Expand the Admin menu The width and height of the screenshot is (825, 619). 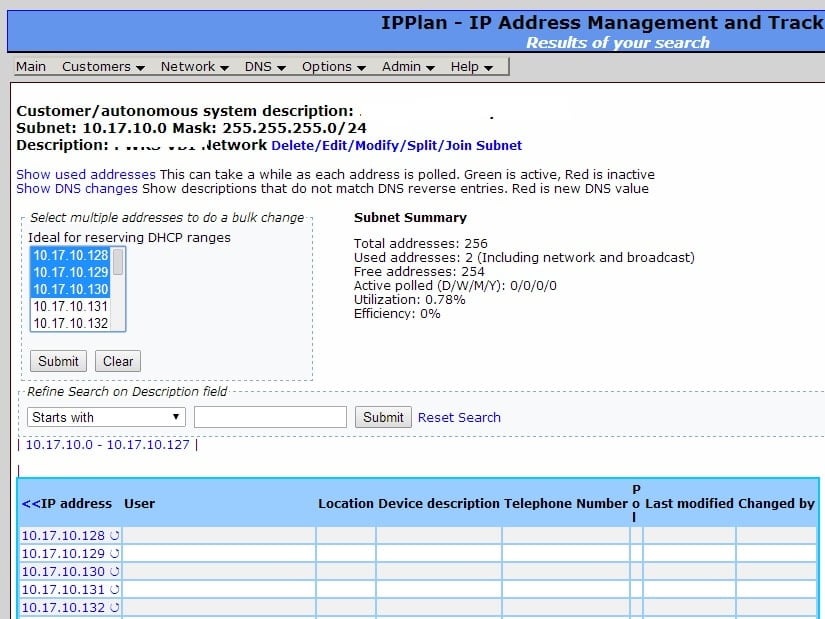pyautogui.click(x=408, y=67)
